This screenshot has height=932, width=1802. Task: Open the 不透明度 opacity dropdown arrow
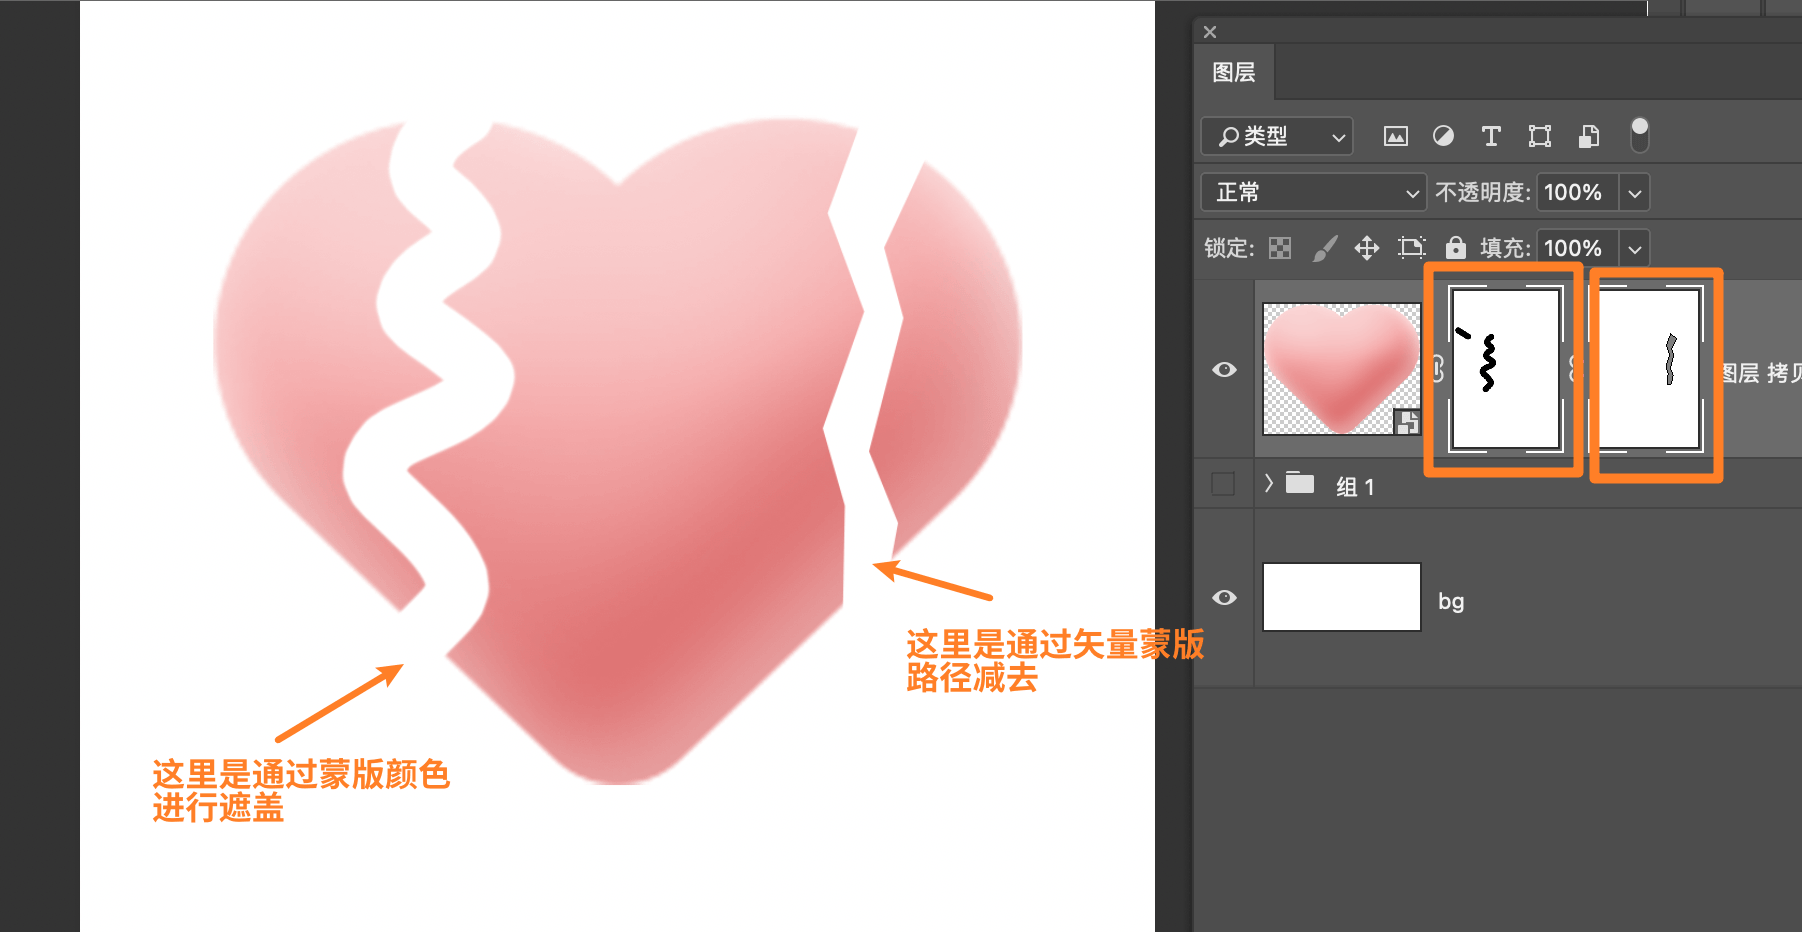pyautogui.click(x=1635, y=193)
